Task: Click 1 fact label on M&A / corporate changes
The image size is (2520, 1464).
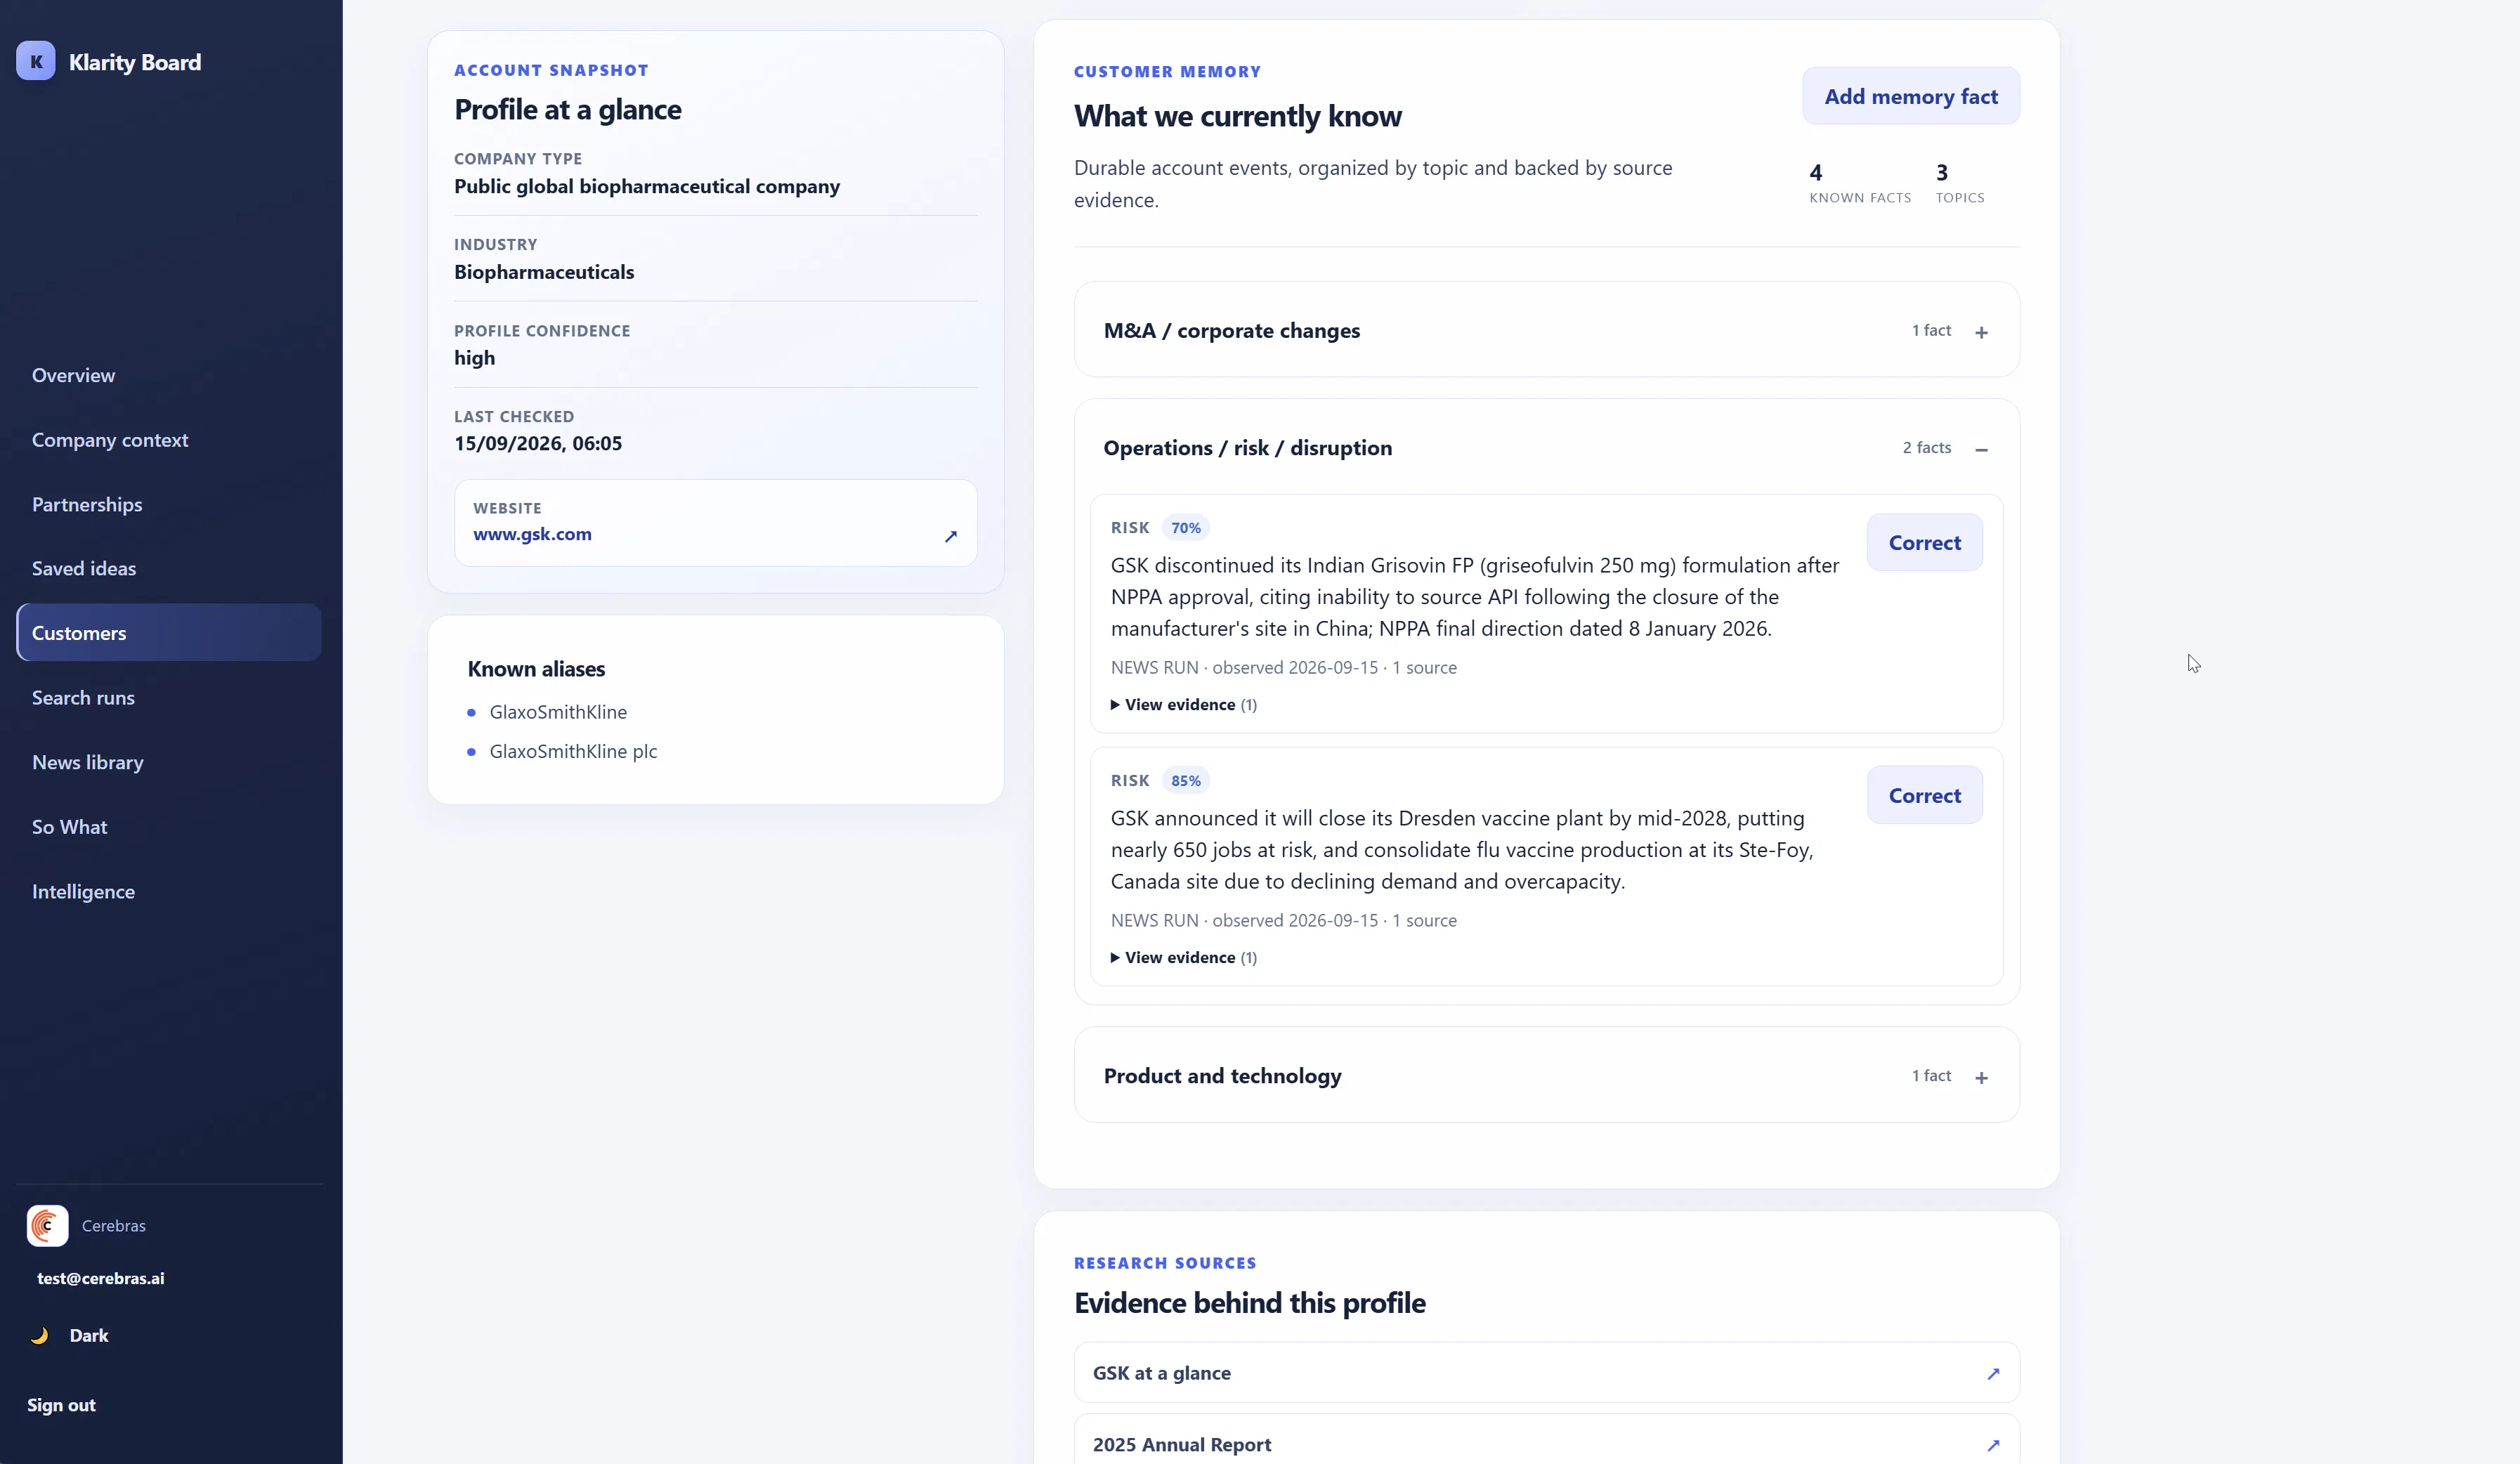Action: pyautogui.click(x=1931, y=331)
